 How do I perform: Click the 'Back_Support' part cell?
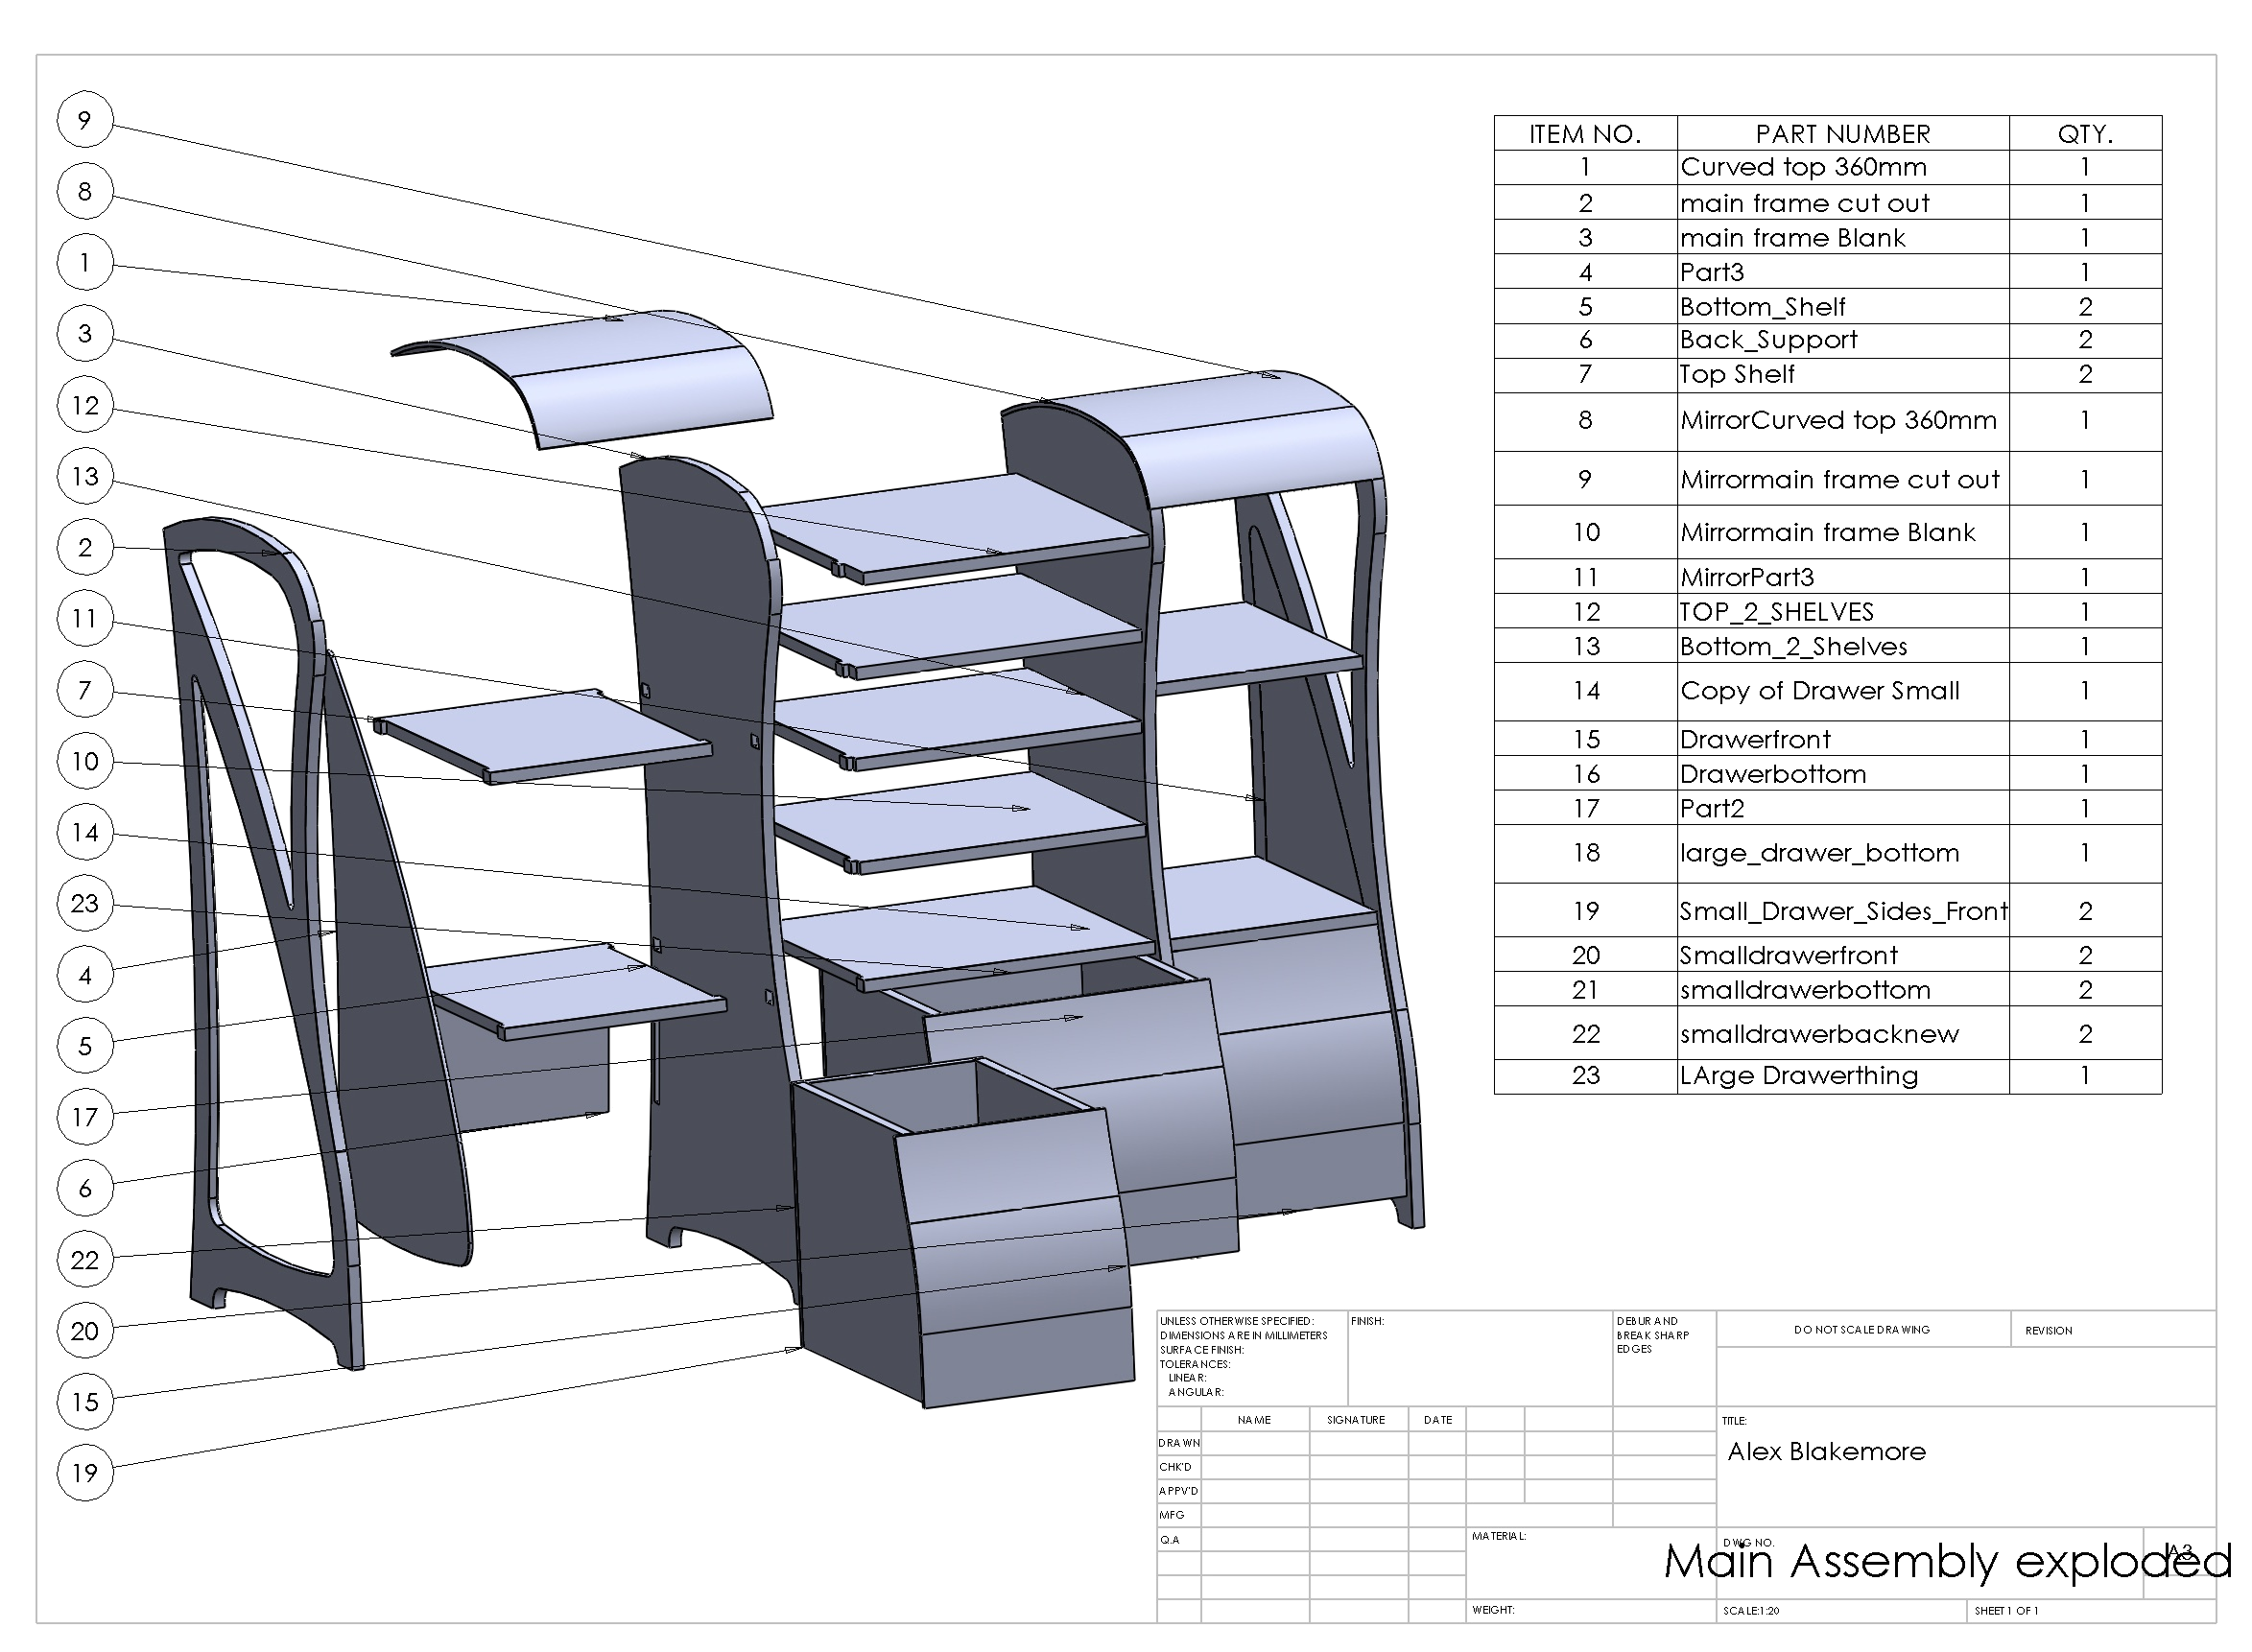point(1842,340)
